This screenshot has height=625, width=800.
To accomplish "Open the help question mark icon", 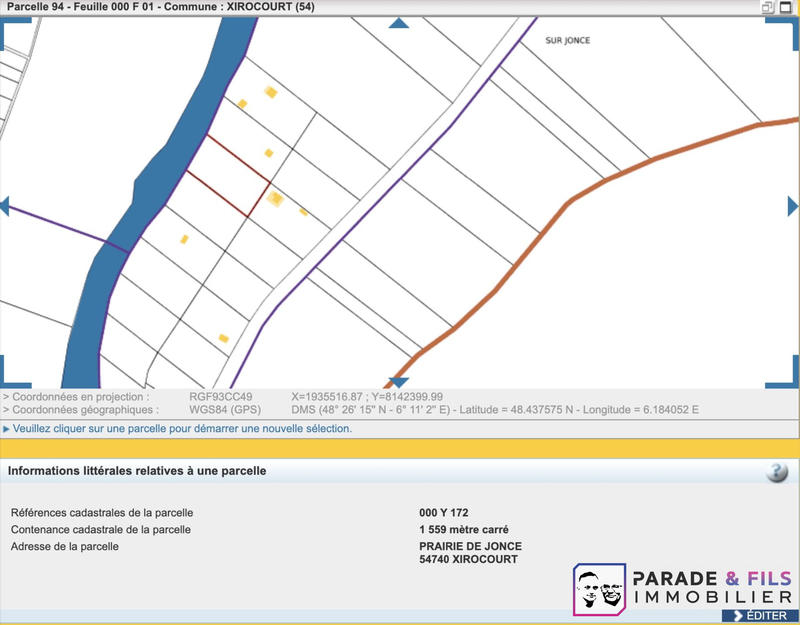I will (776, 473).
